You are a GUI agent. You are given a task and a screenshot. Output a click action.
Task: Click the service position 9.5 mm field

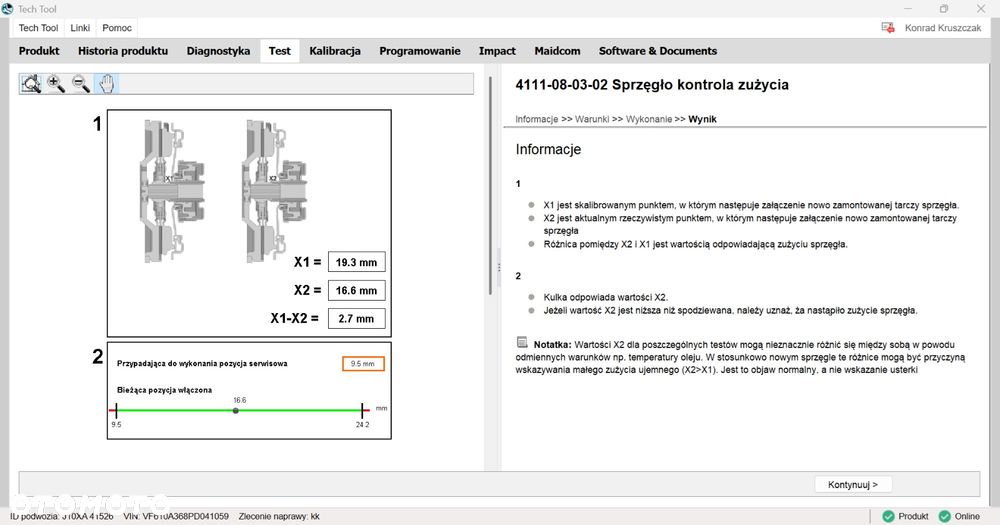pos(363,364)
